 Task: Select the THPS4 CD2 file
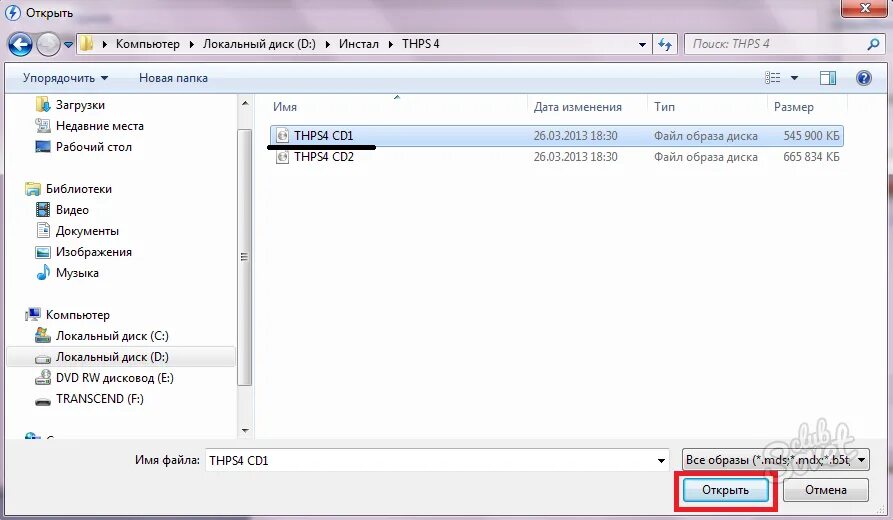pyautogui.click(x=557, y=157)
